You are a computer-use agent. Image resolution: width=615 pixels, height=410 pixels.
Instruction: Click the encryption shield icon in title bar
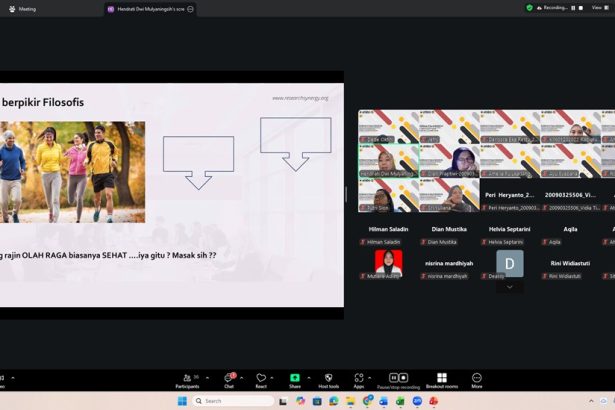[530, 7]
